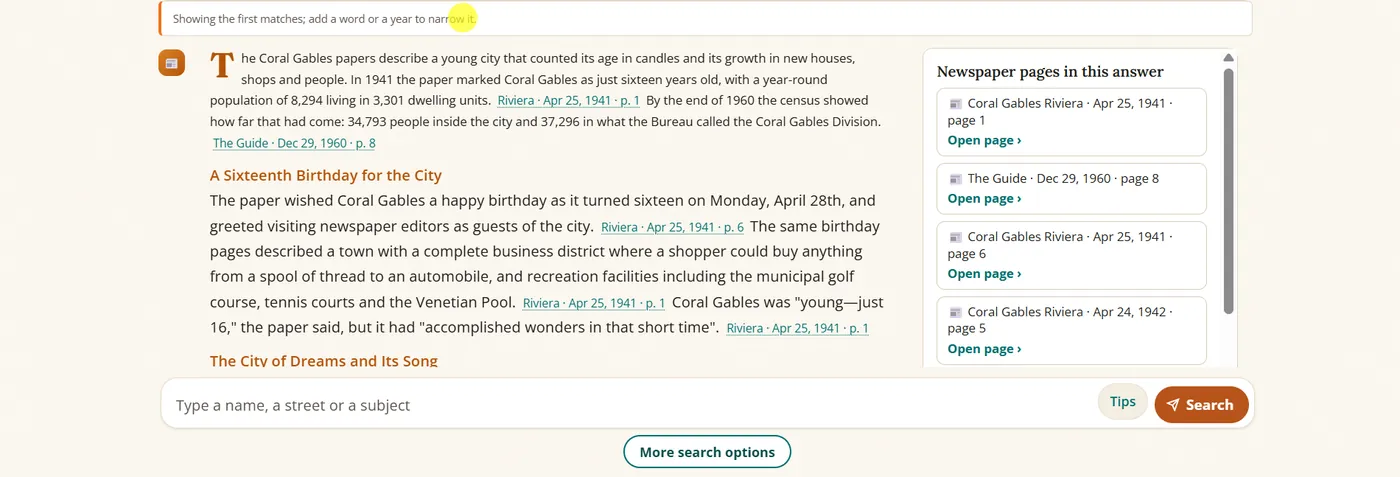Open page for The Guide Dec 29, 1960 page 8

click(x=984, y=198)
